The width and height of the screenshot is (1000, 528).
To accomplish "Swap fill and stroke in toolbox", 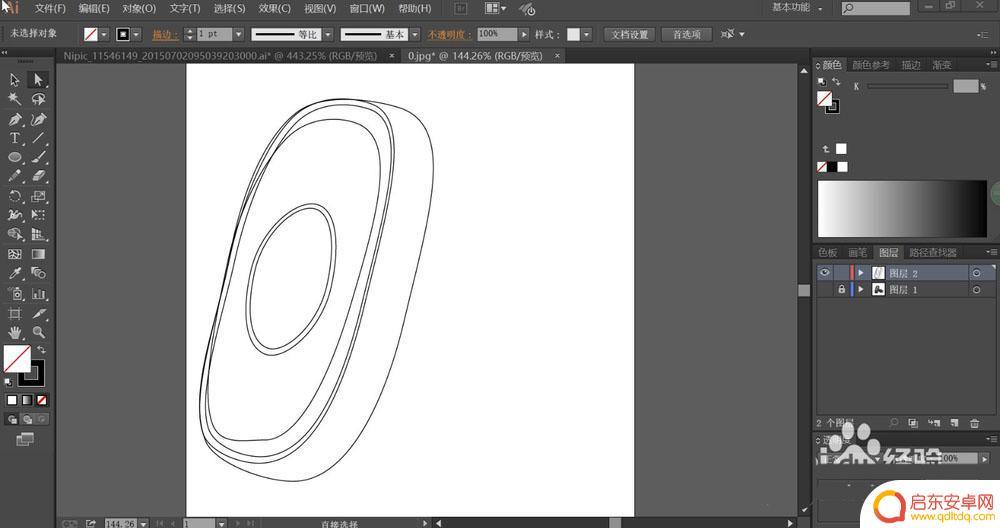I will 41,349.
